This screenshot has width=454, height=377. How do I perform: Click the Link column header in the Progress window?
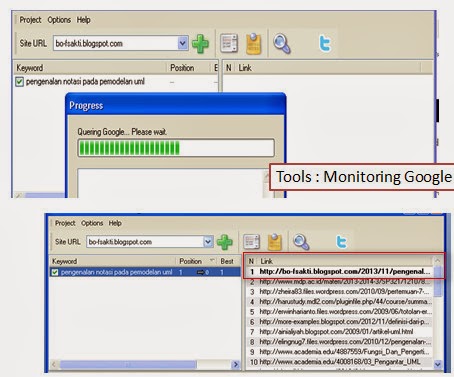point(328,68)
